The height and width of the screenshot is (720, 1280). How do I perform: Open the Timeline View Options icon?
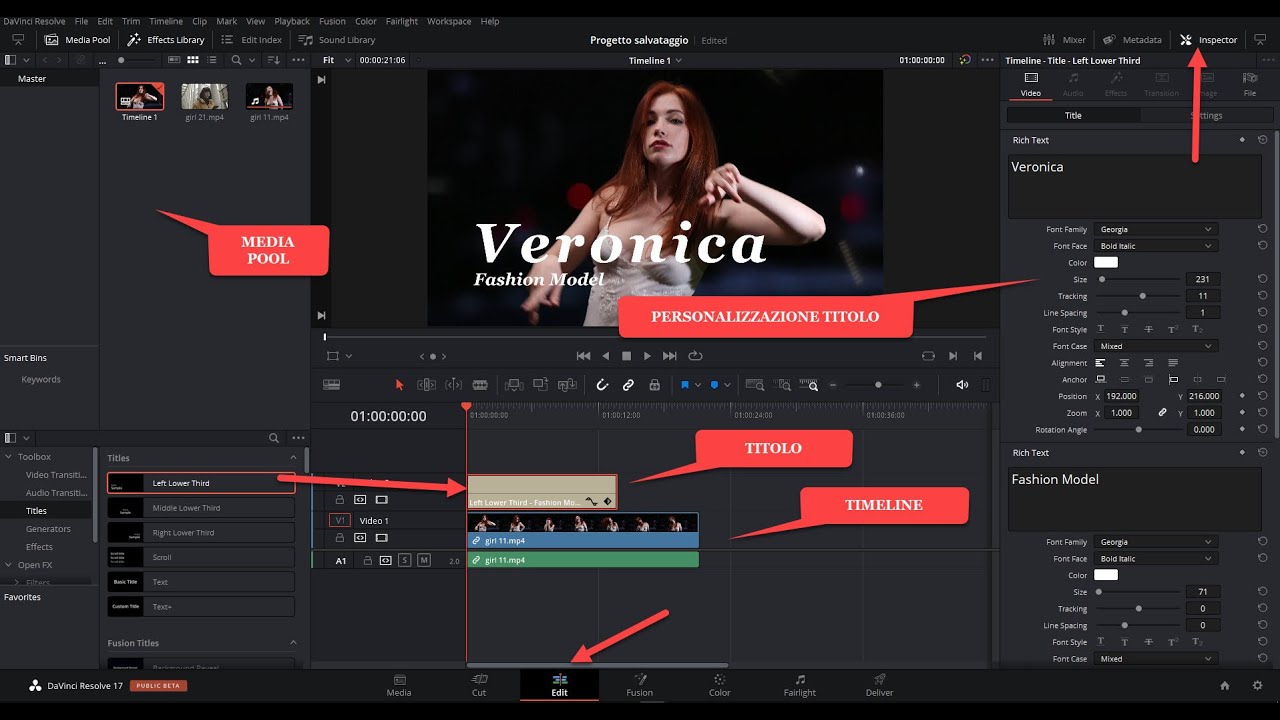[x=332, y=384]
